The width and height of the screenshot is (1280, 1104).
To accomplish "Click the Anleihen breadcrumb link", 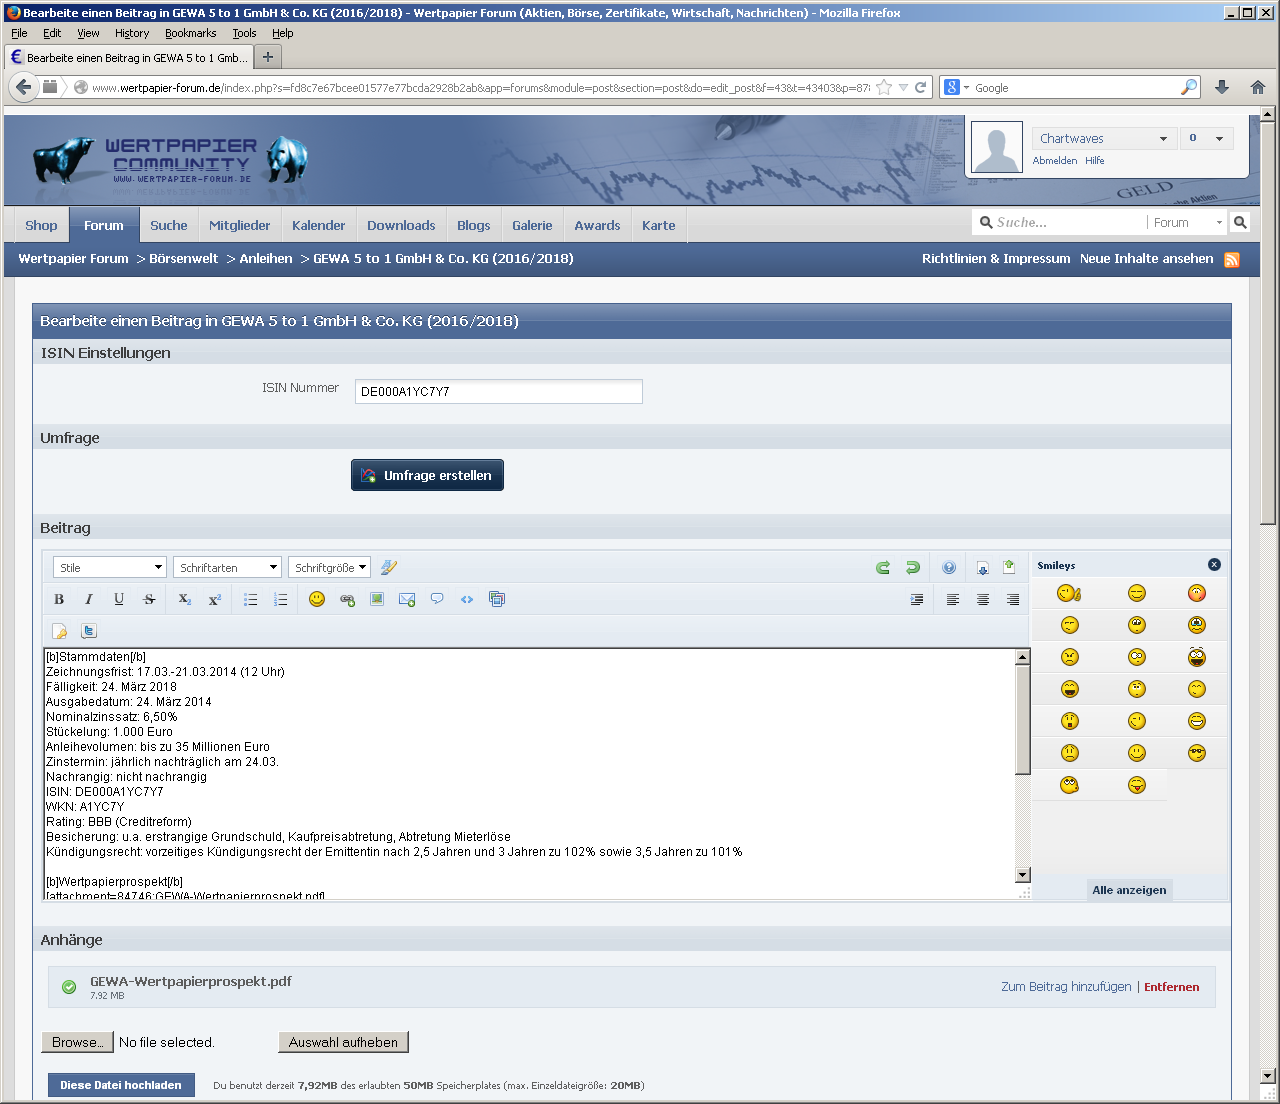I will (266, 258).
